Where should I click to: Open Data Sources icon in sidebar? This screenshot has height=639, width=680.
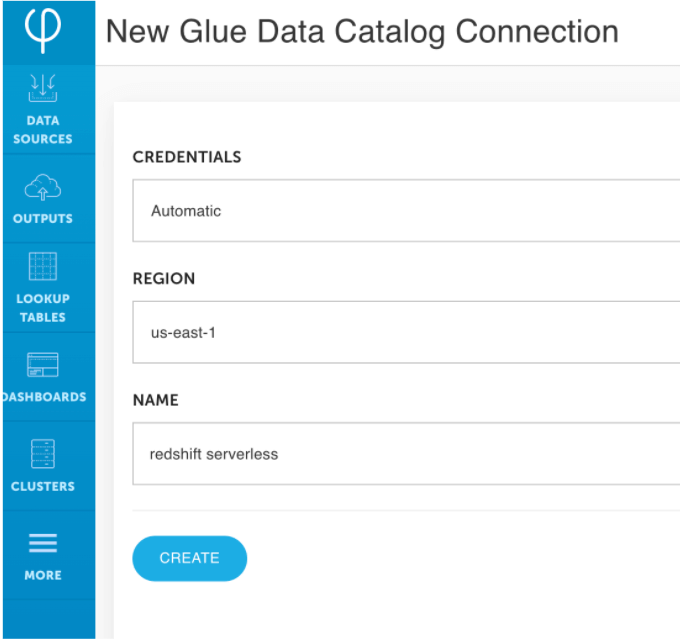pos(43,88)
